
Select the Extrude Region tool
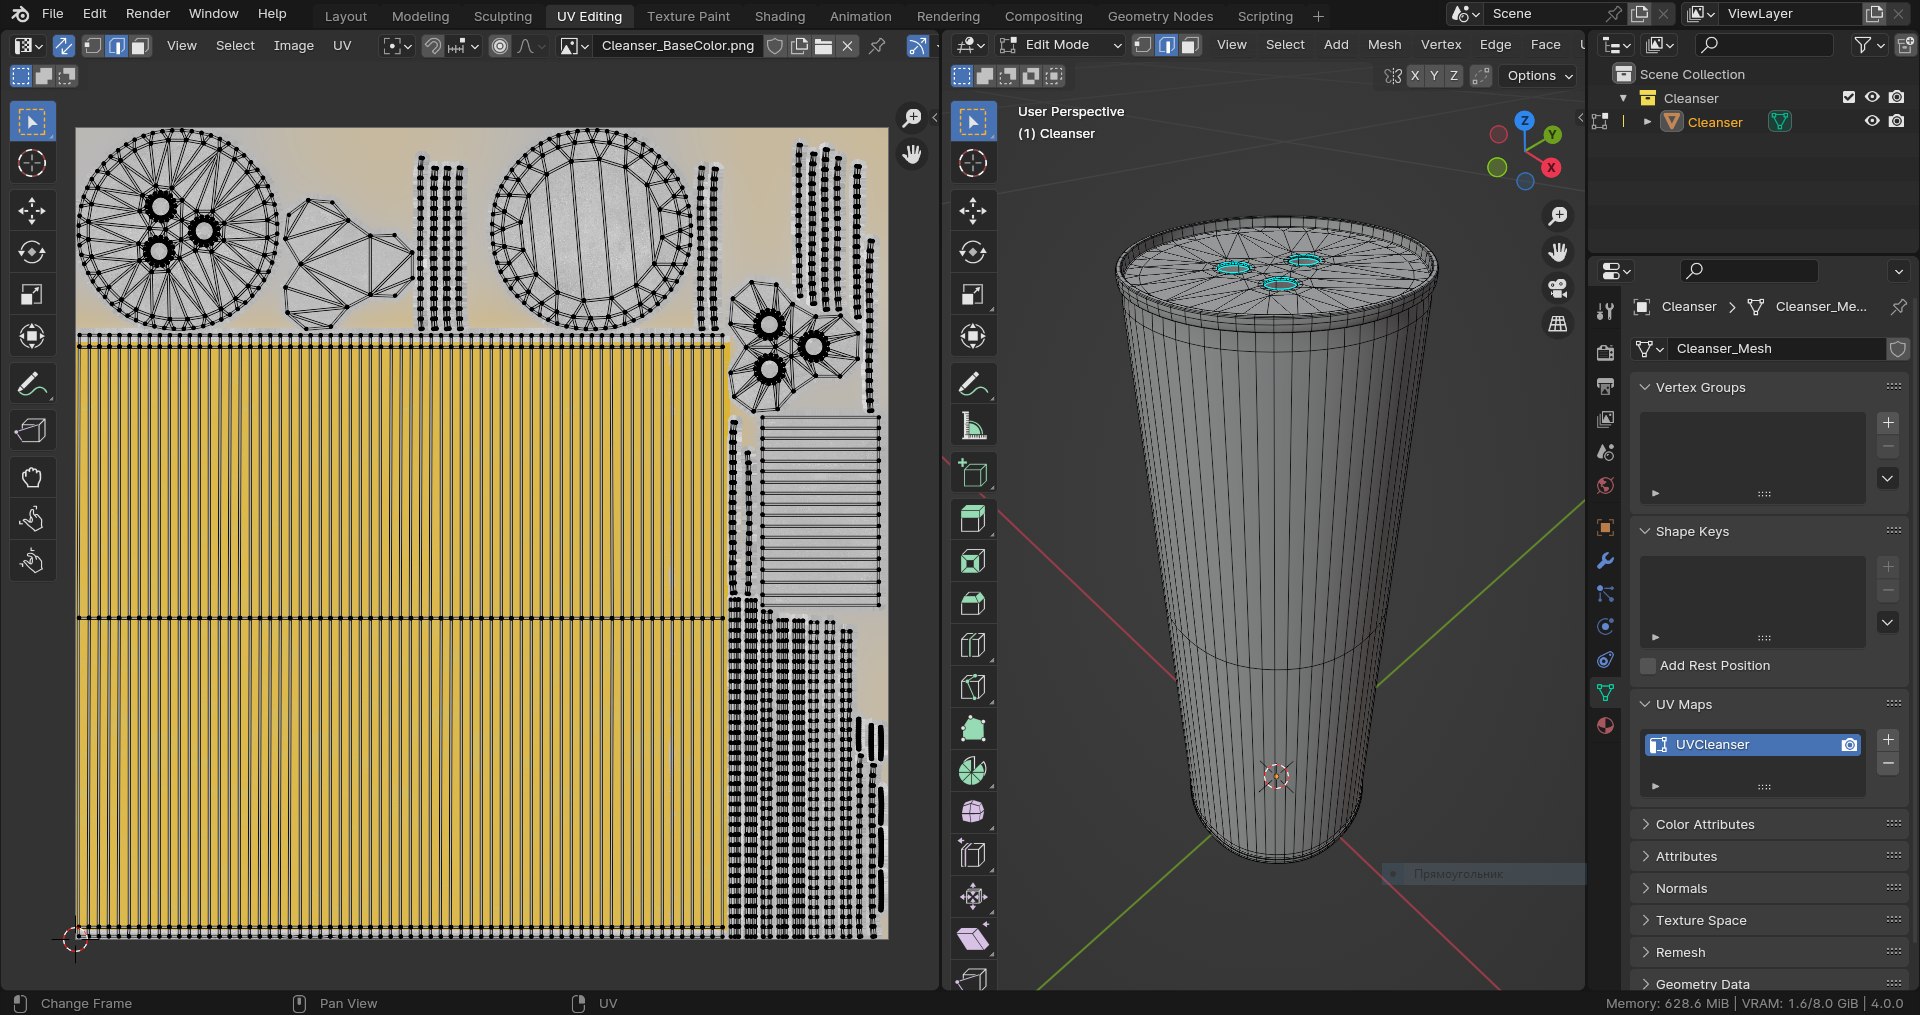click(973, 519)
